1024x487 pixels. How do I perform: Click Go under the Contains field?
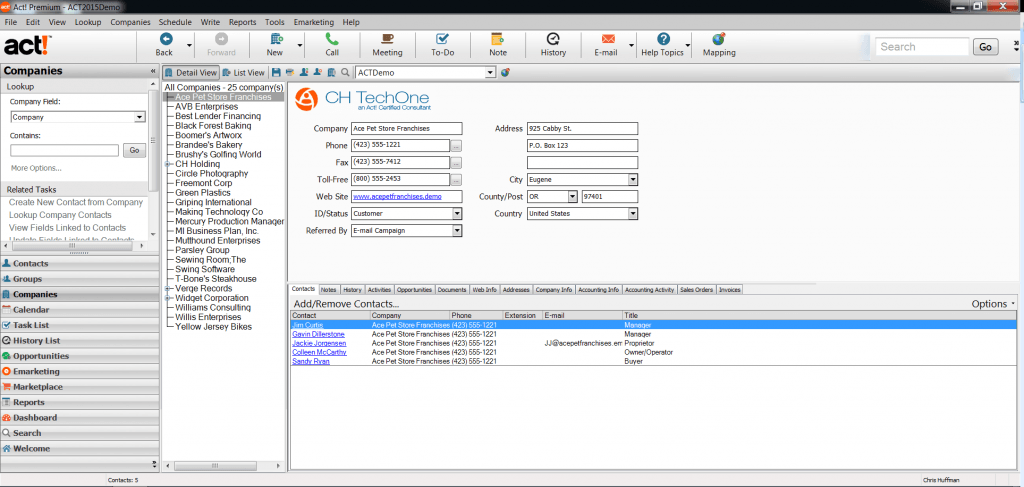pyautogui.click(x=135, y=151)
